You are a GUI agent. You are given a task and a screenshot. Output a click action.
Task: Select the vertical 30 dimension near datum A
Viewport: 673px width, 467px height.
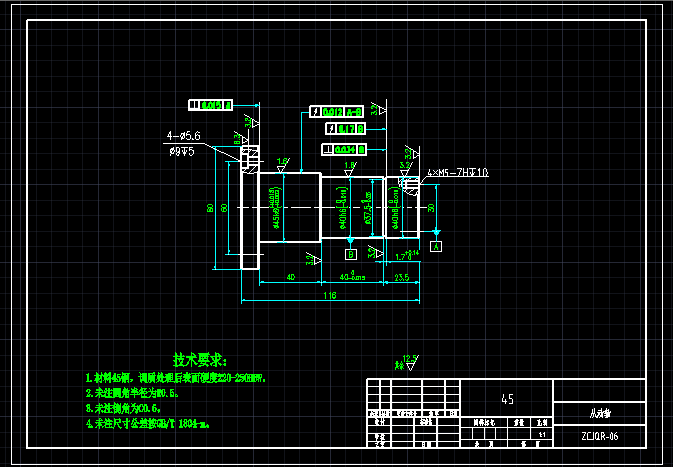coord(431,208)
